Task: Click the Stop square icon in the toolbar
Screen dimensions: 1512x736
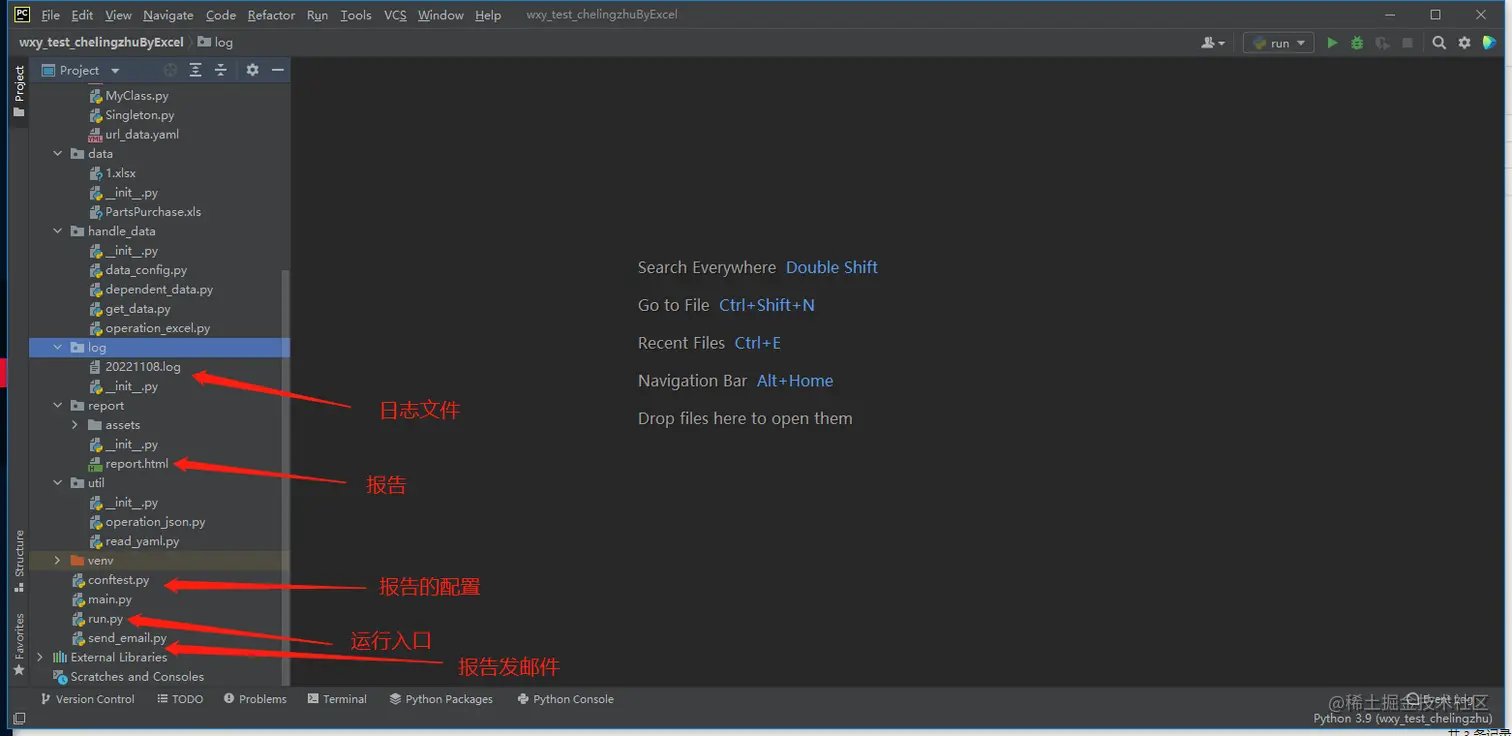Action: (1408, 43)
